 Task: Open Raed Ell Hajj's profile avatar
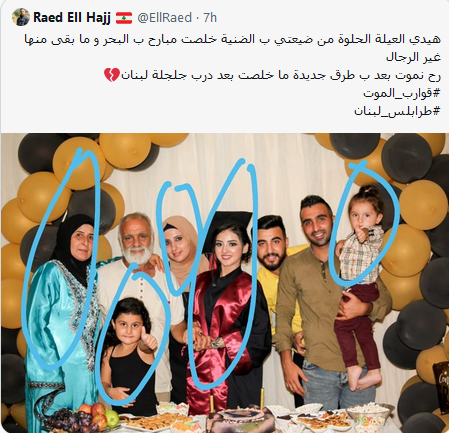21,17
